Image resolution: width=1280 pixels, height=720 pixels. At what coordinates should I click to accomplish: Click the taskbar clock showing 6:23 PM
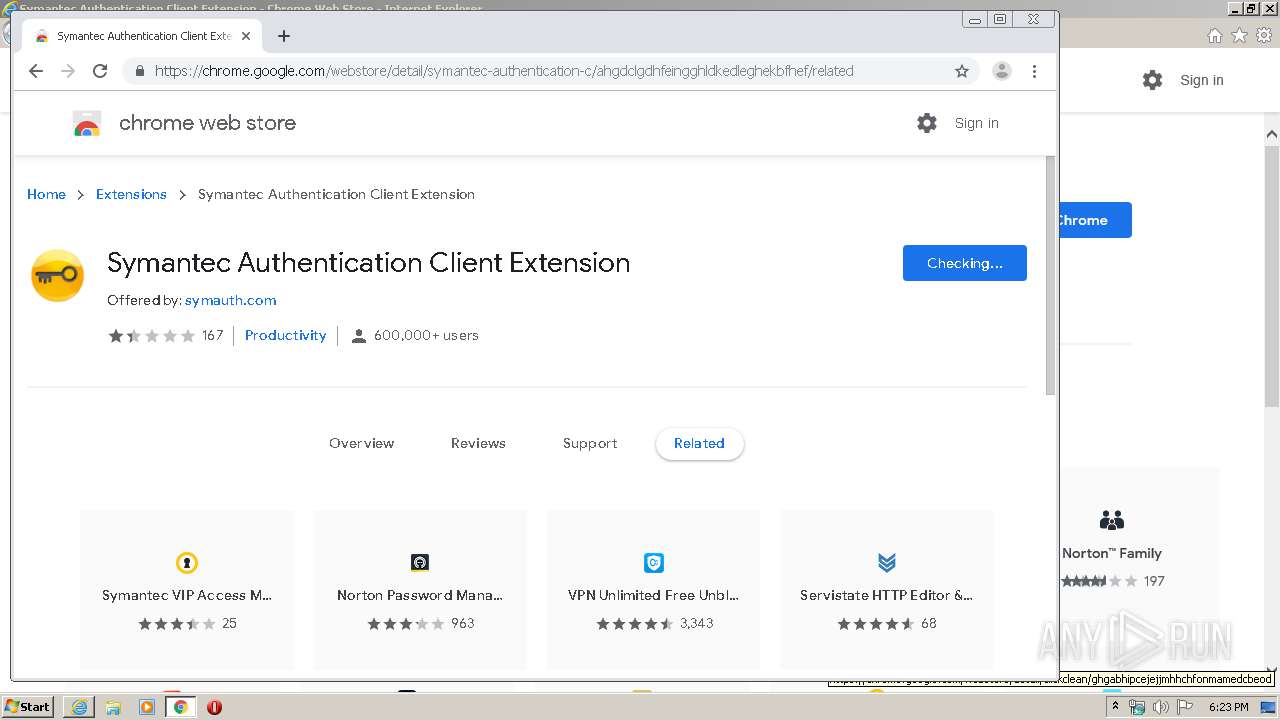[x=1229, y=707]
